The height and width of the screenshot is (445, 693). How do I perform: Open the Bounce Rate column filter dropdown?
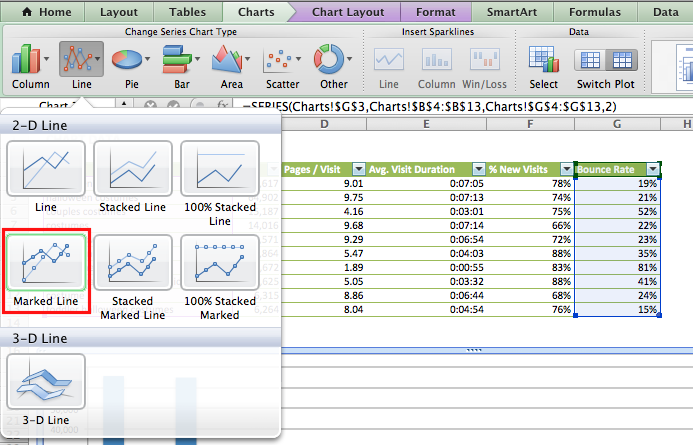(653, 170)
